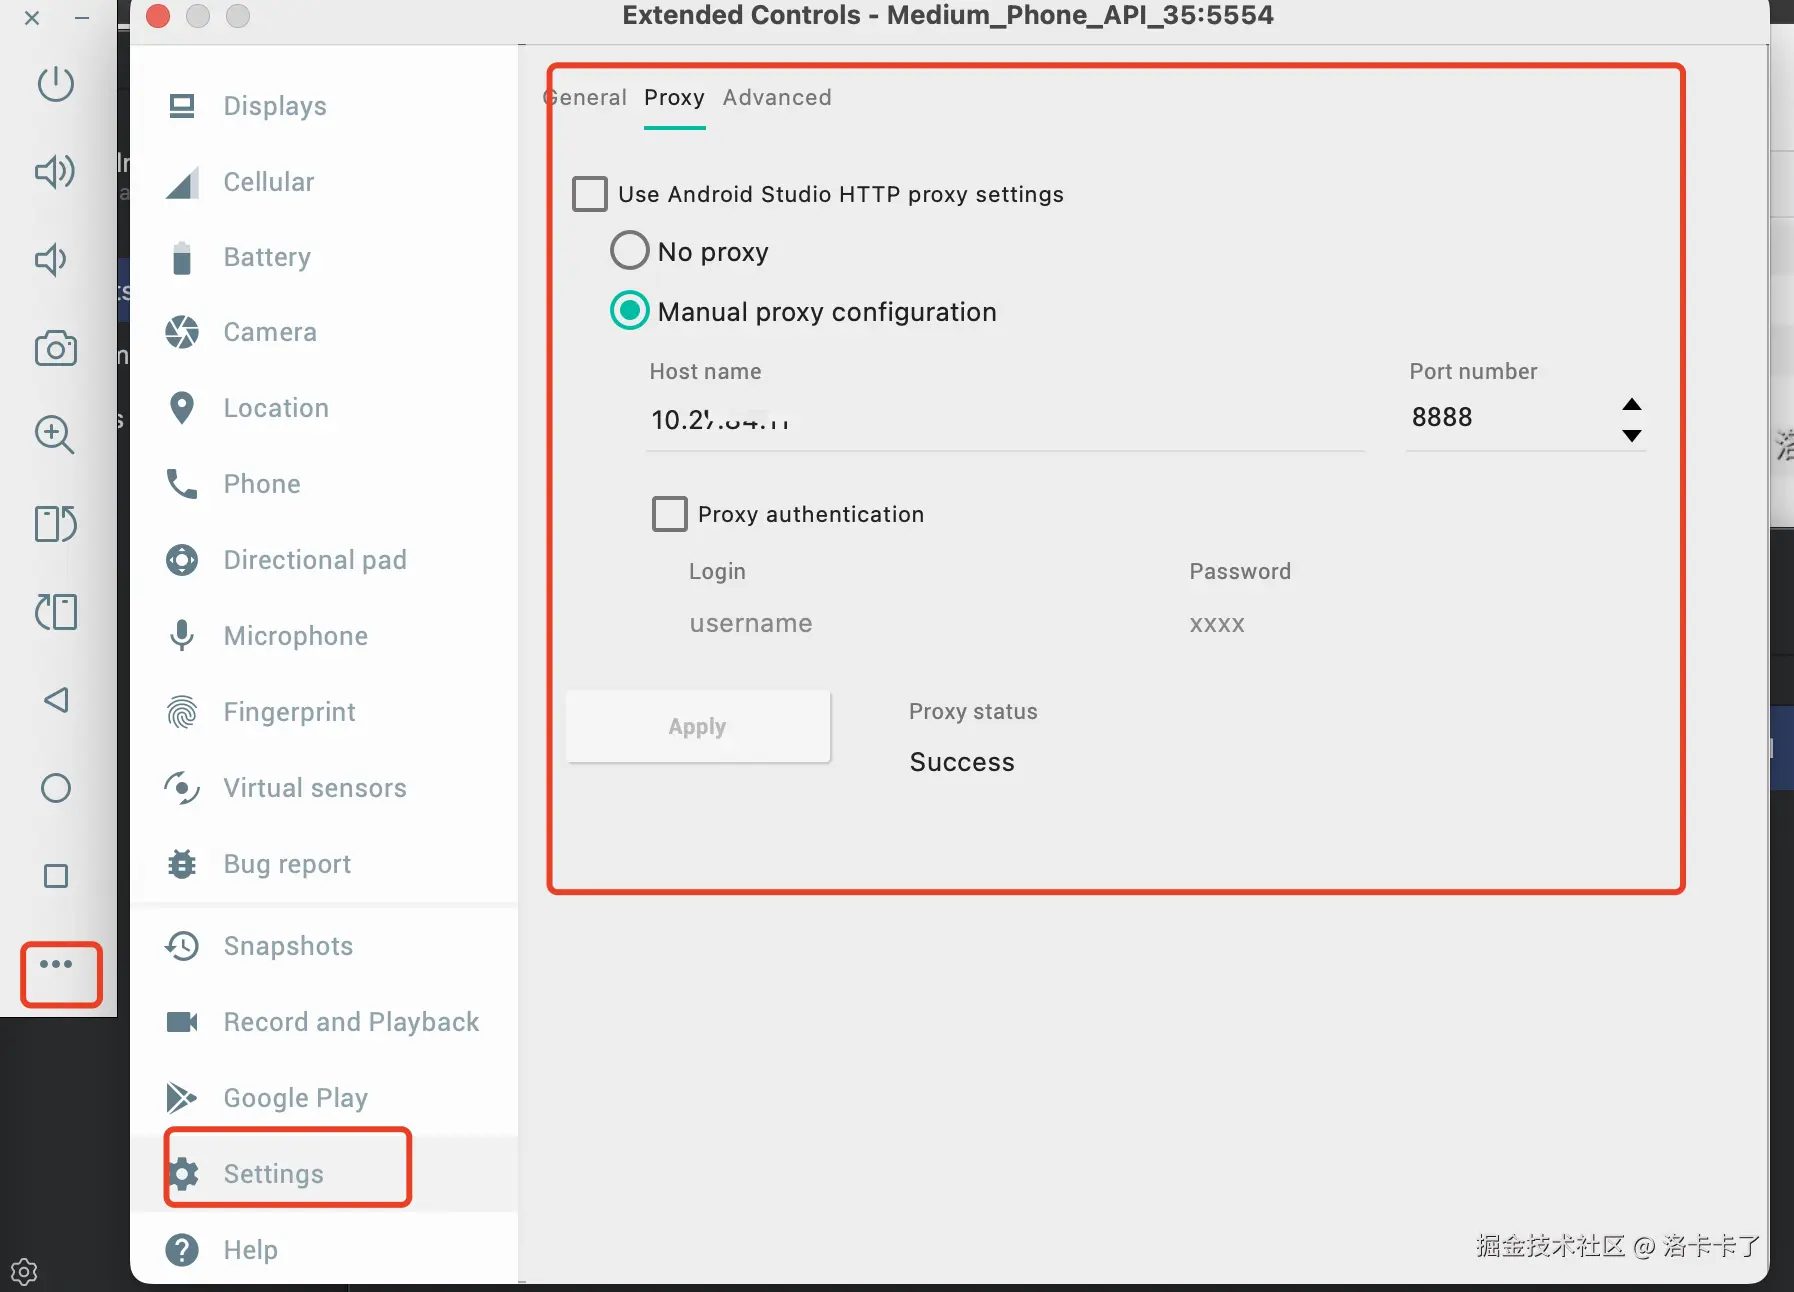Screen dimensions: 1794x1292
Task: Open Location controls
Action: tap(324, 408)
